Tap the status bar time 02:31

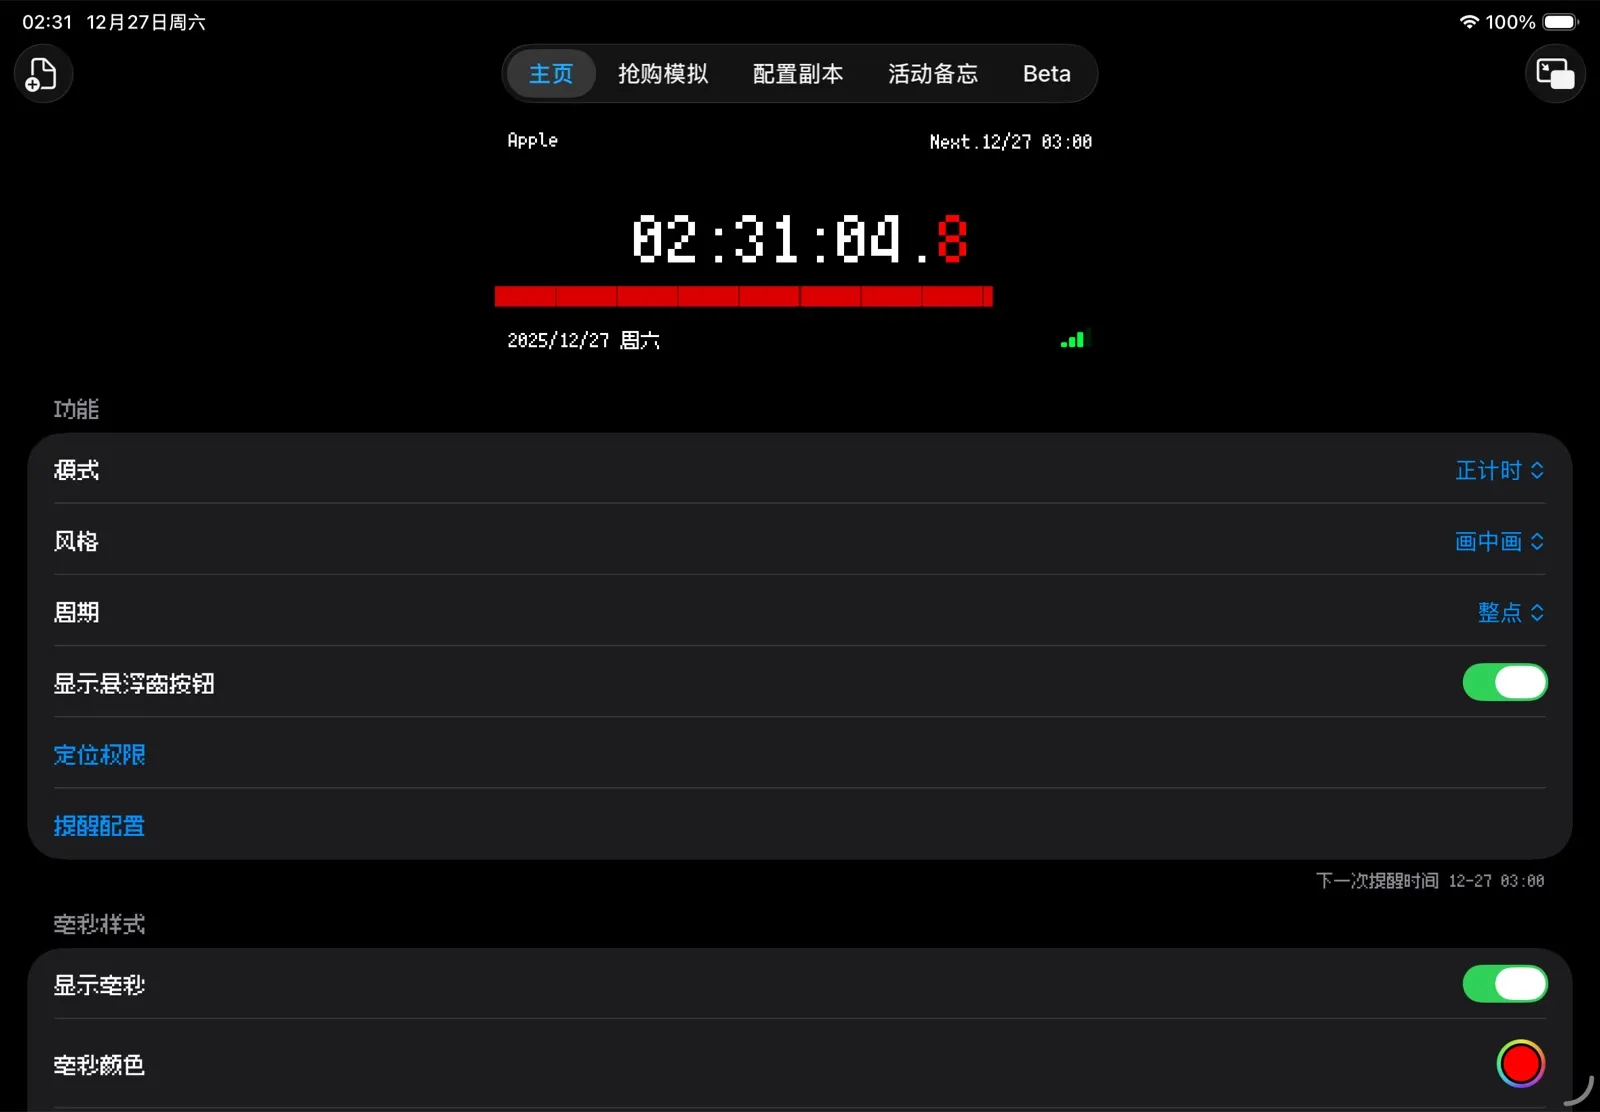tap(47, 22)
